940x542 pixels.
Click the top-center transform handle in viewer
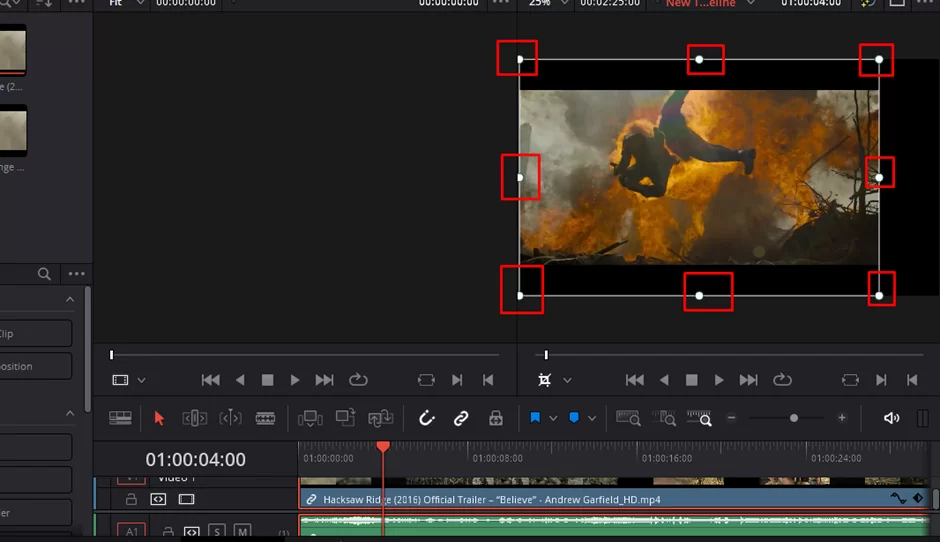(699, 59)
